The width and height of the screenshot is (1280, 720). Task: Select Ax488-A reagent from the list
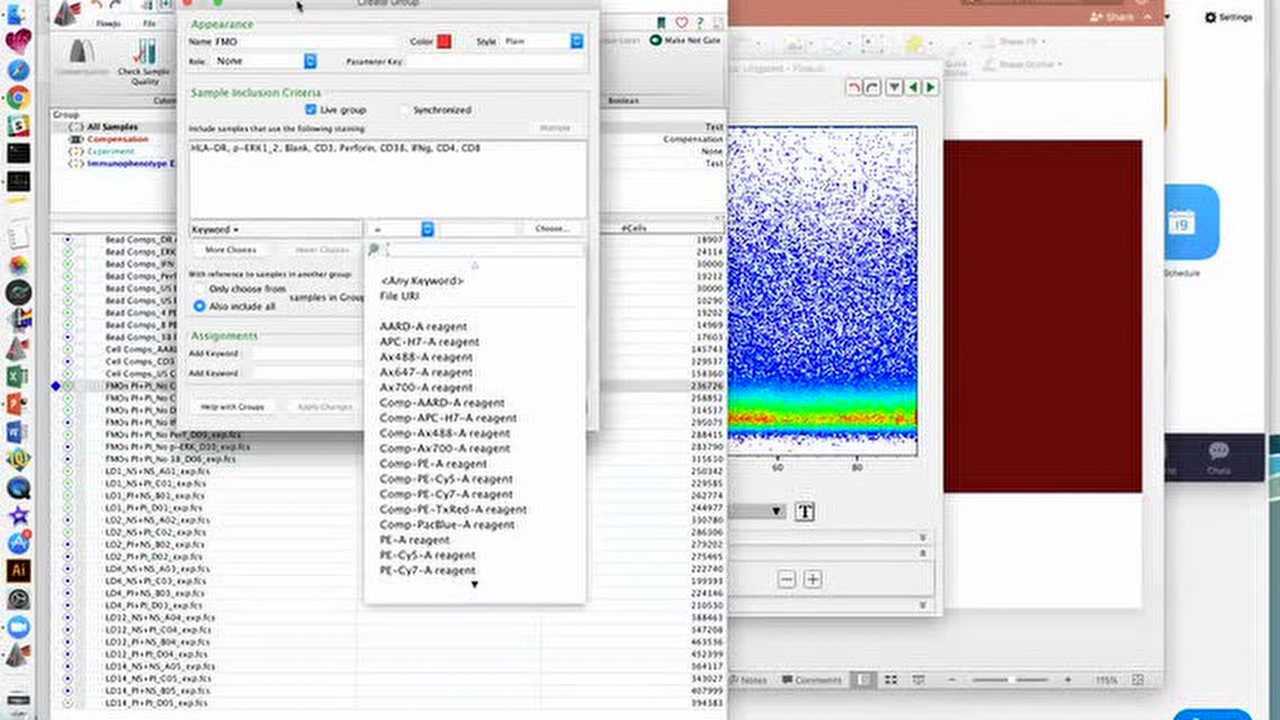[426, 357]
